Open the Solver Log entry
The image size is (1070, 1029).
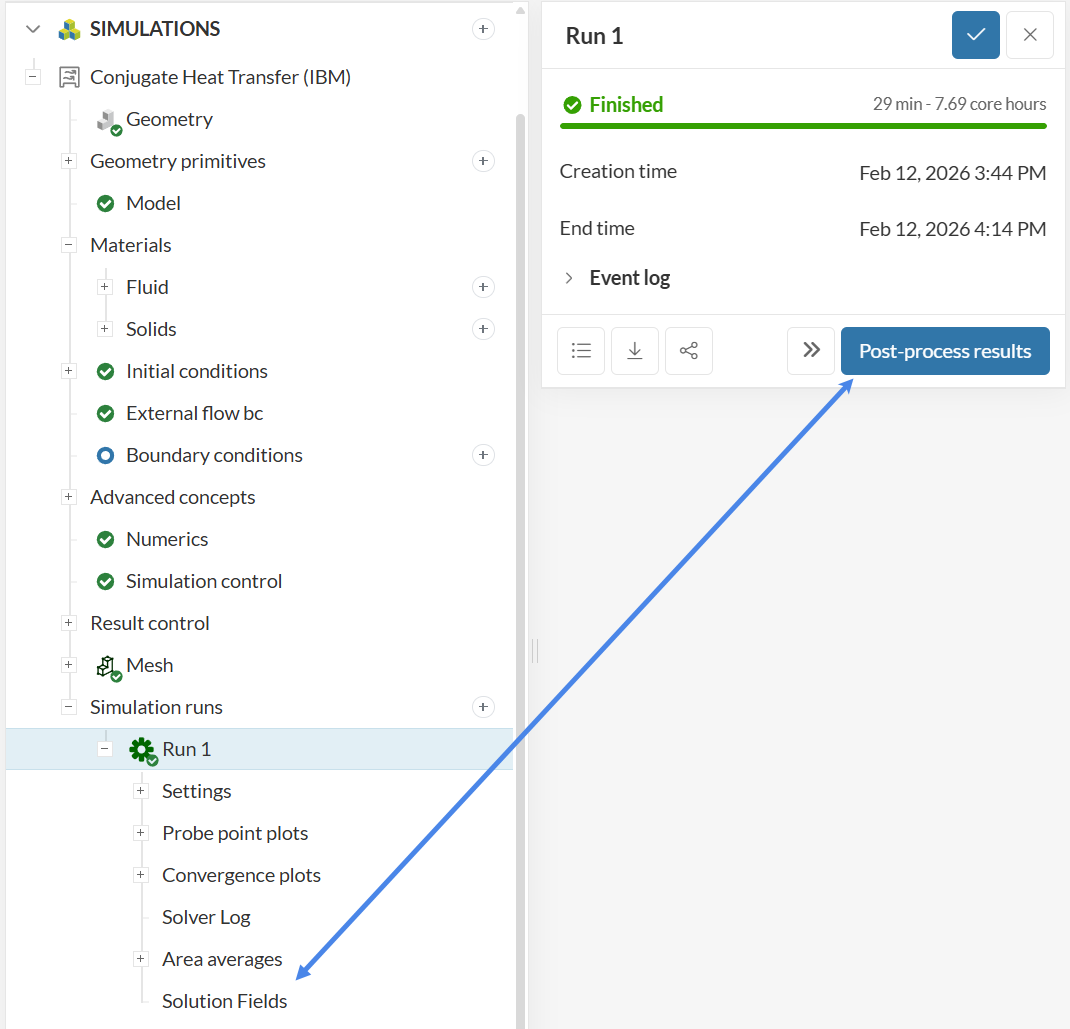pyautogui.click(x=206, y=917)
